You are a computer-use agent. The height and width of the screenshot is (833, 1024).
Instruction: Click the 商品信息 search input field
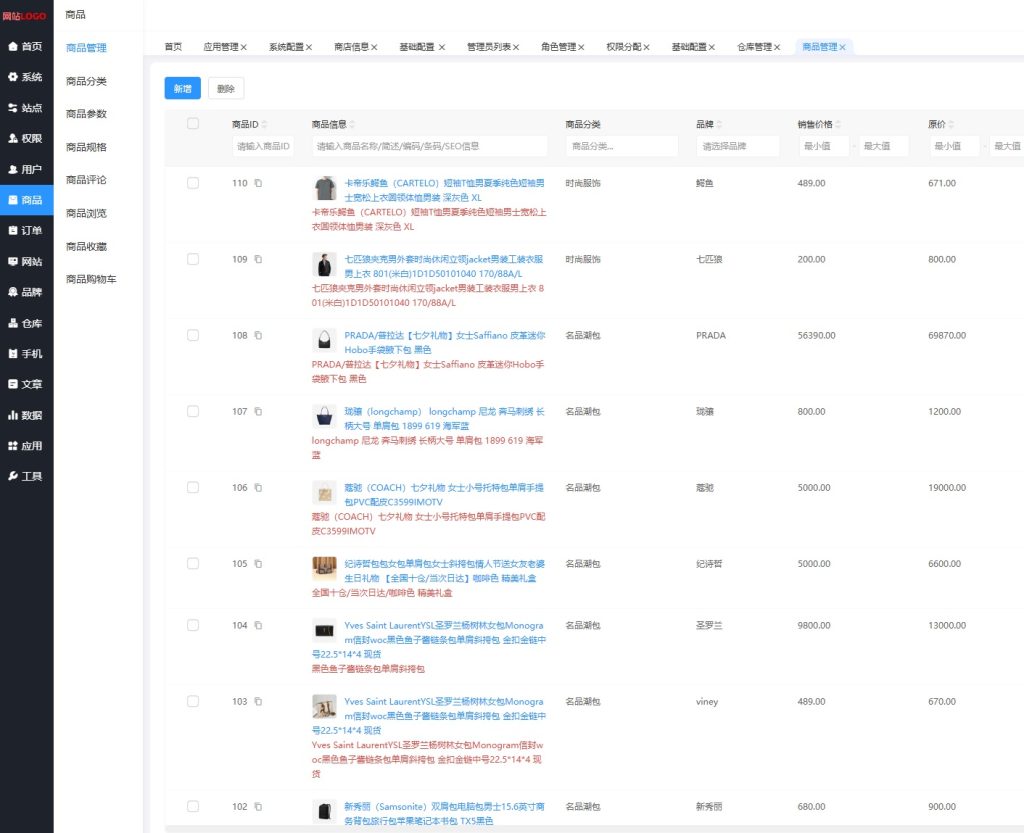click(x=430, y=146)
